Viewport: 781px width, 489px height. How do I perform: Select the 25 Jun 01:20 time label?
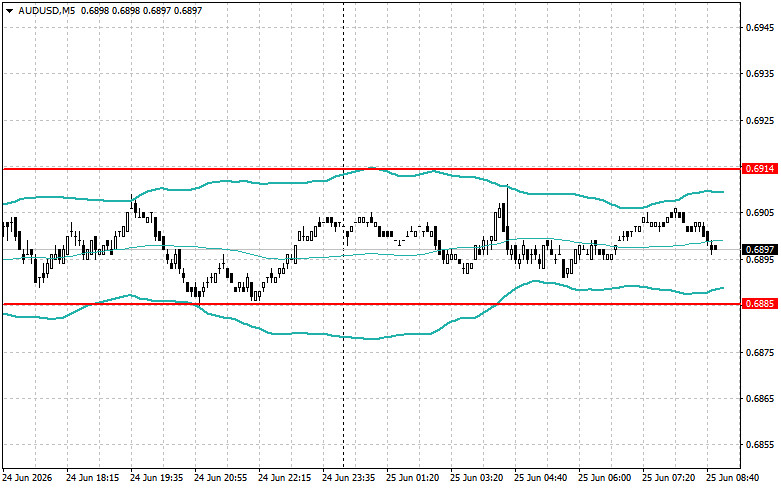(412, 478)
